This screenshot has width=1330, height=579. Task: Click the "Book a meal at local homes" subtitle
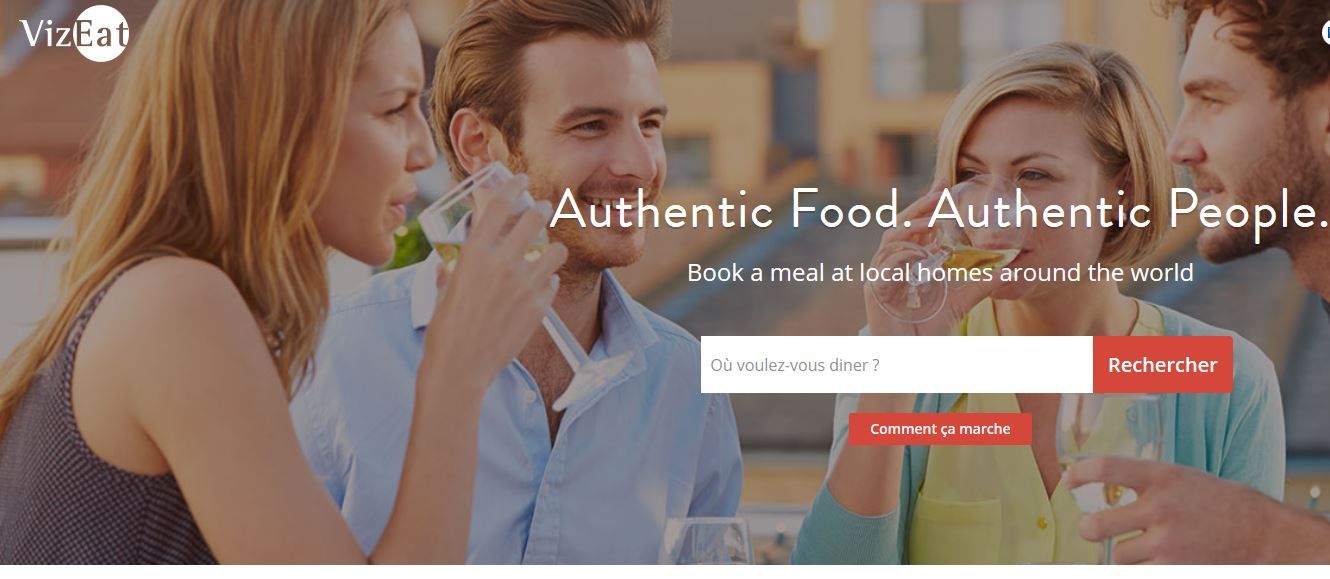pyautogui.click(x=940, y=272)
